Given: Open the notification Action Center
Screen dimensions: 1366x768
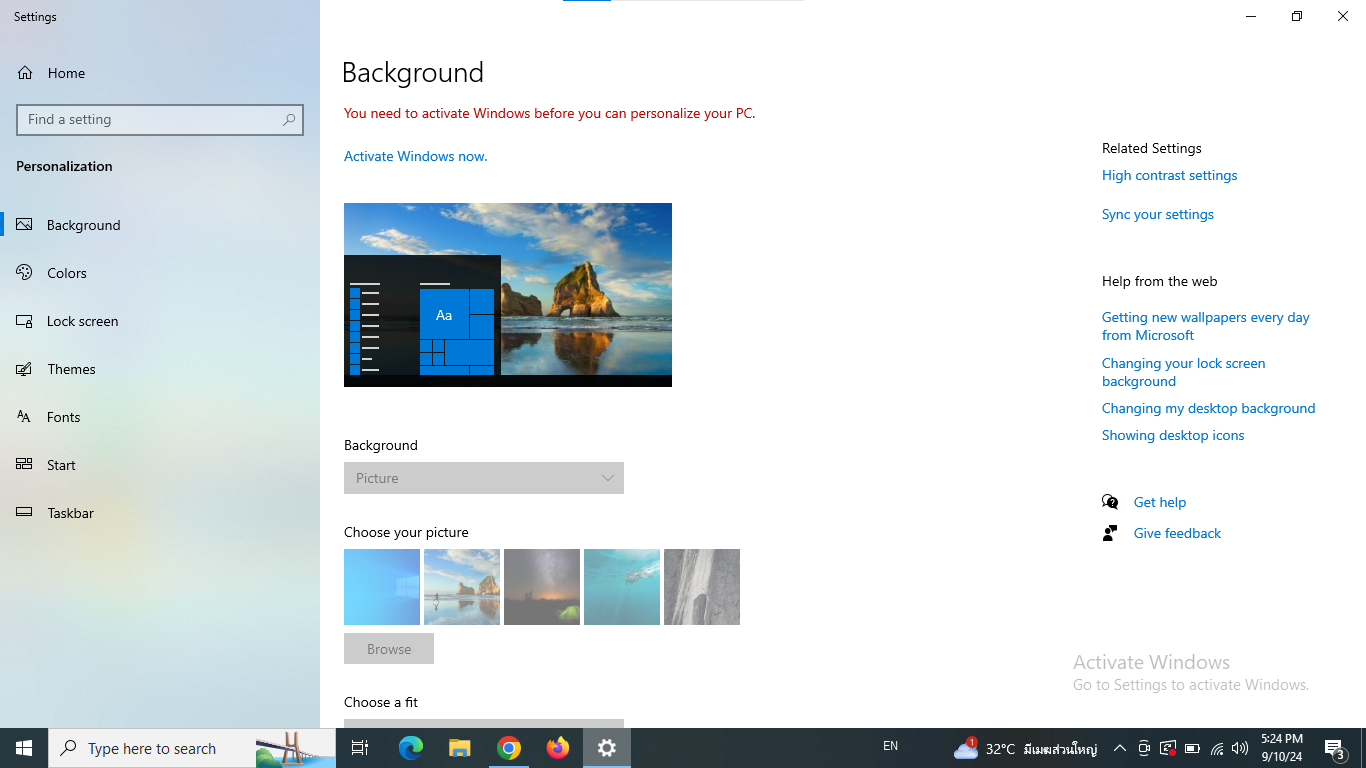Looking at the screenshot, I should 1335,748.
